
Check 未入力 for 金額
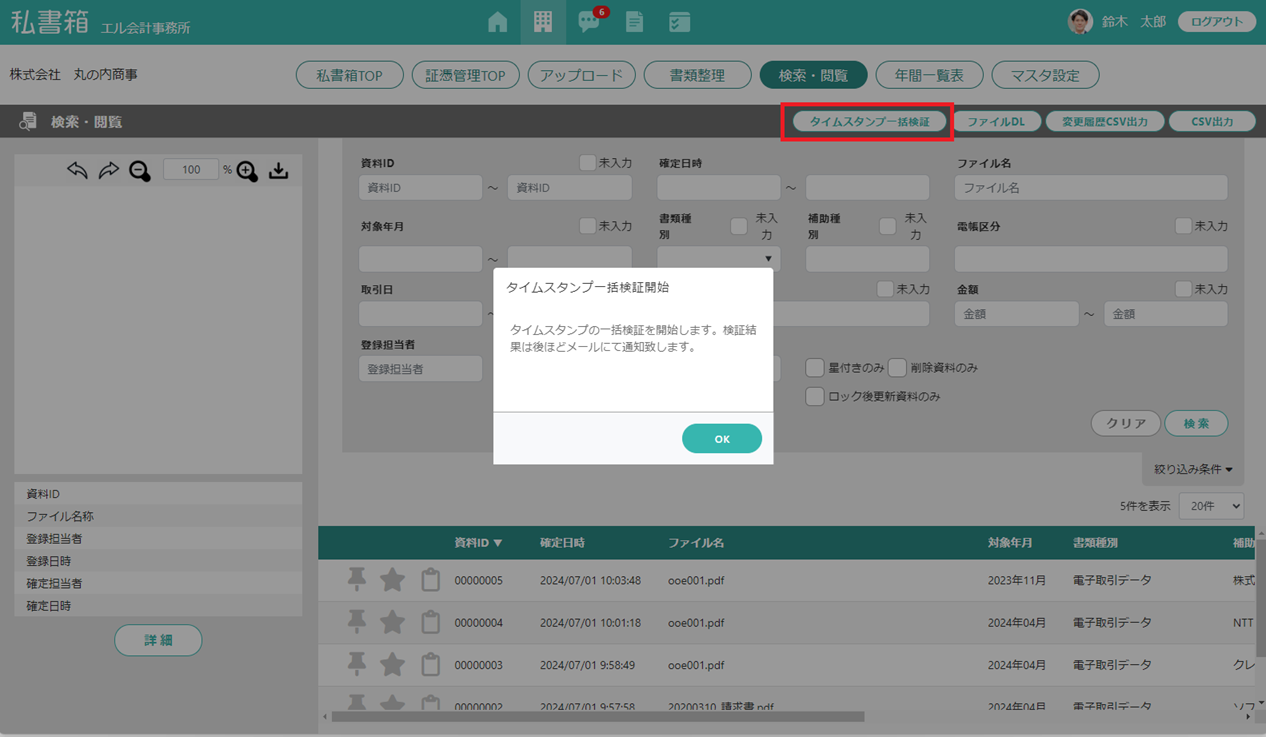(x=1183, y=288)
